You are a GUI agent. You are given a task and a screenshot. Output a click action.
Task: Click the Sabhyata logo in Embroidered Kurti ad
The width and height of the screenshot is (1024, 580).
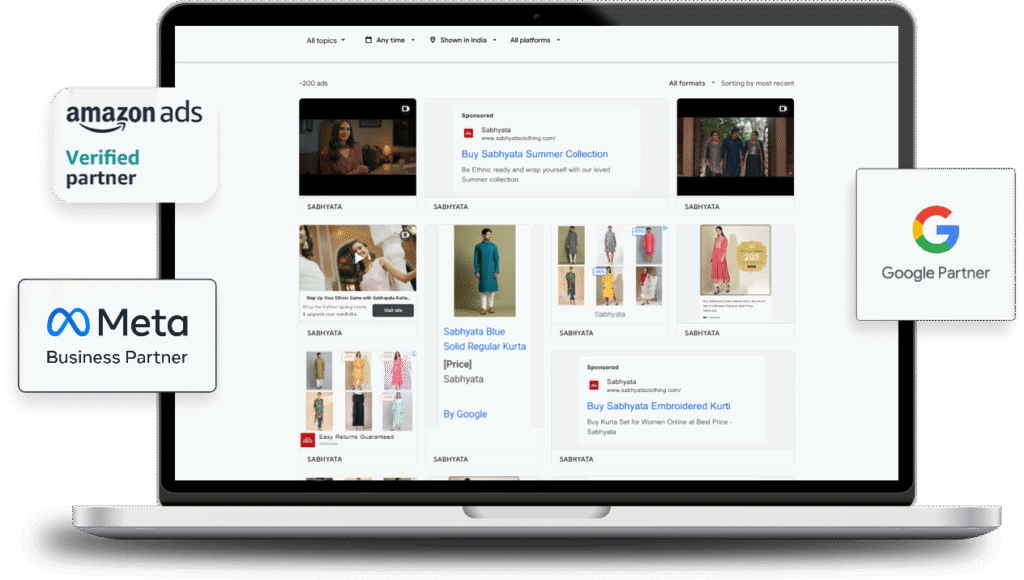pos(593,385)
